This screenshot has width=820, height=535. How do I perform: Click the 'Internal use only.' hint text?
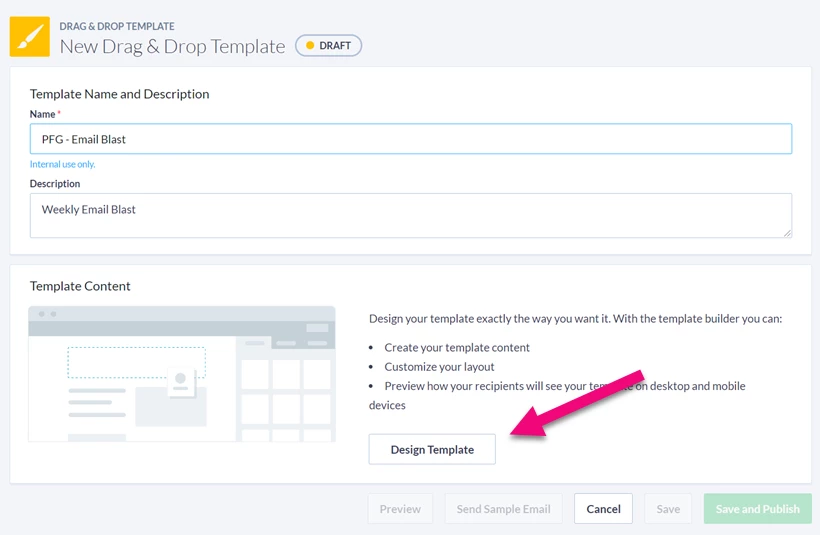(62, 164)
